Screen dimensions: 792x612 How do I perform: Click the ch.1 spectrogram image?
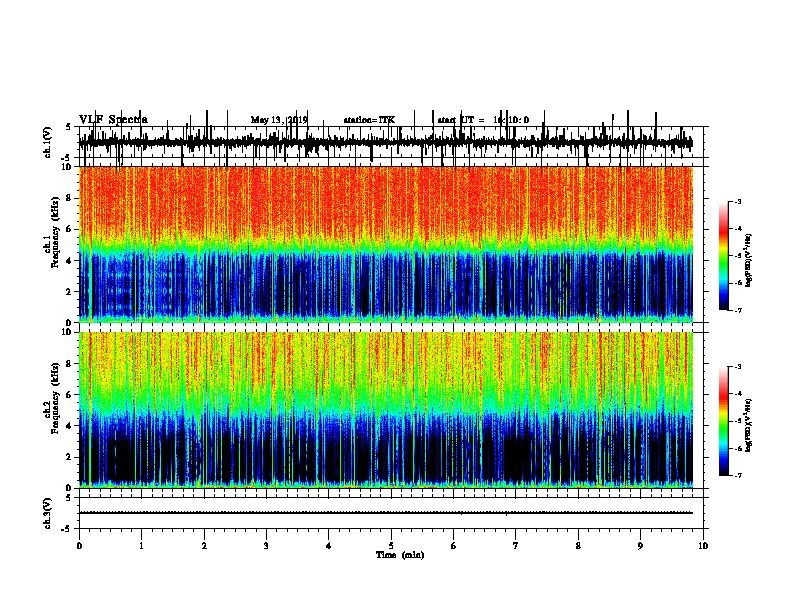(385, 244)
